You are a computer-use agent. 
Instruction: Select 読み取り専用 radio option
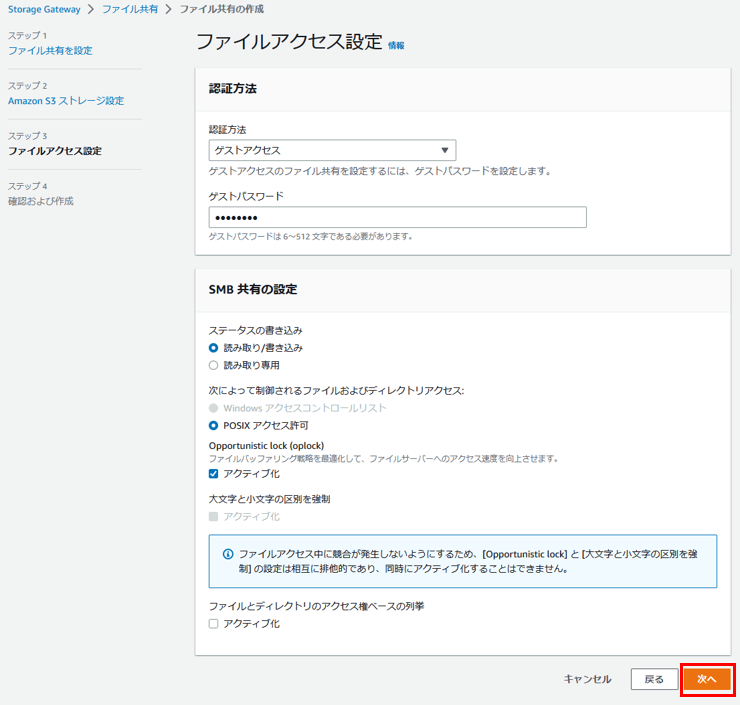[x=213, y=365]
